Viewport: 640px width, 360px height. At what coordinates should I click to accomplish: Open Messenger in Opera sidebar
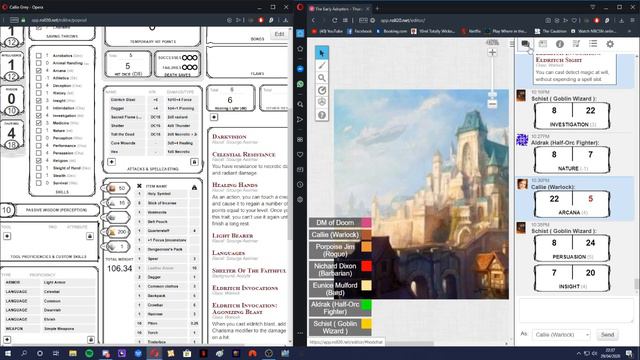(x=300, y=69)
